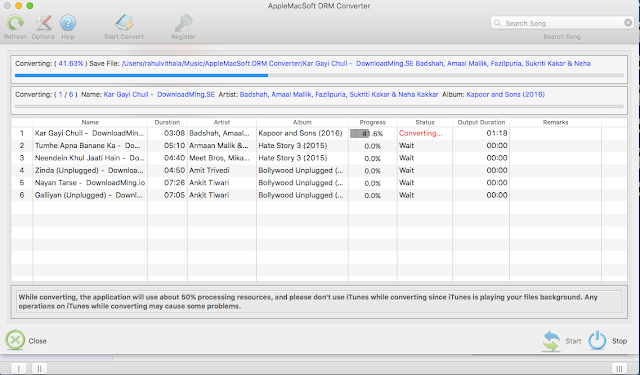Click the 41.63% converting percentage text

tap(71, 63)
